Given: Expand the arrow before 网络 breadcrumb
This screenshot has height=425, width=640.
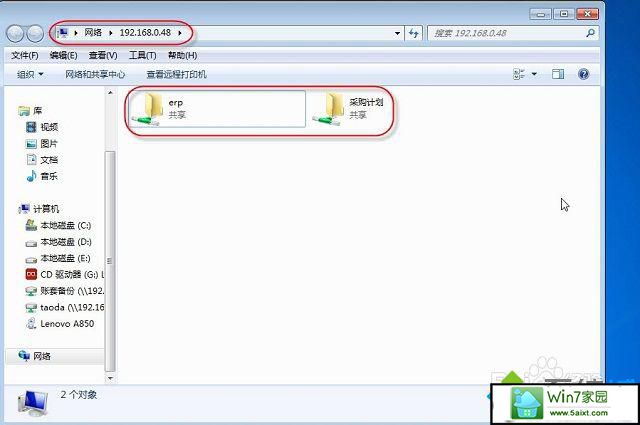Looking at the screenshot, I should (x=76, y=33).
